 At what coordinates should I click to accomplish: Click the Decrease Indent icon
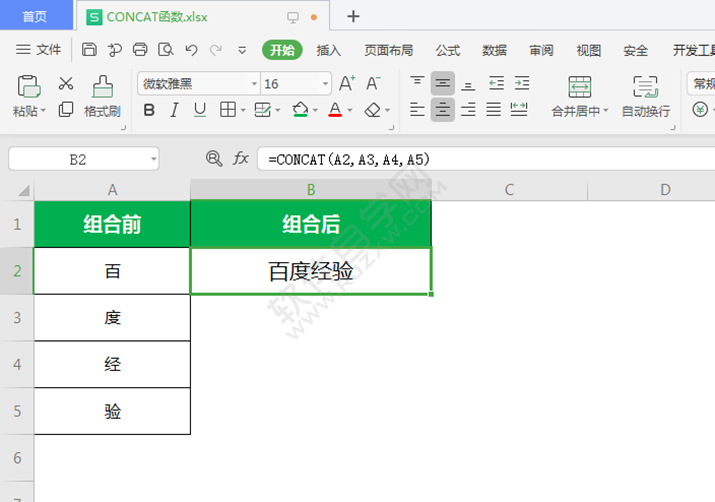point(496,83)
